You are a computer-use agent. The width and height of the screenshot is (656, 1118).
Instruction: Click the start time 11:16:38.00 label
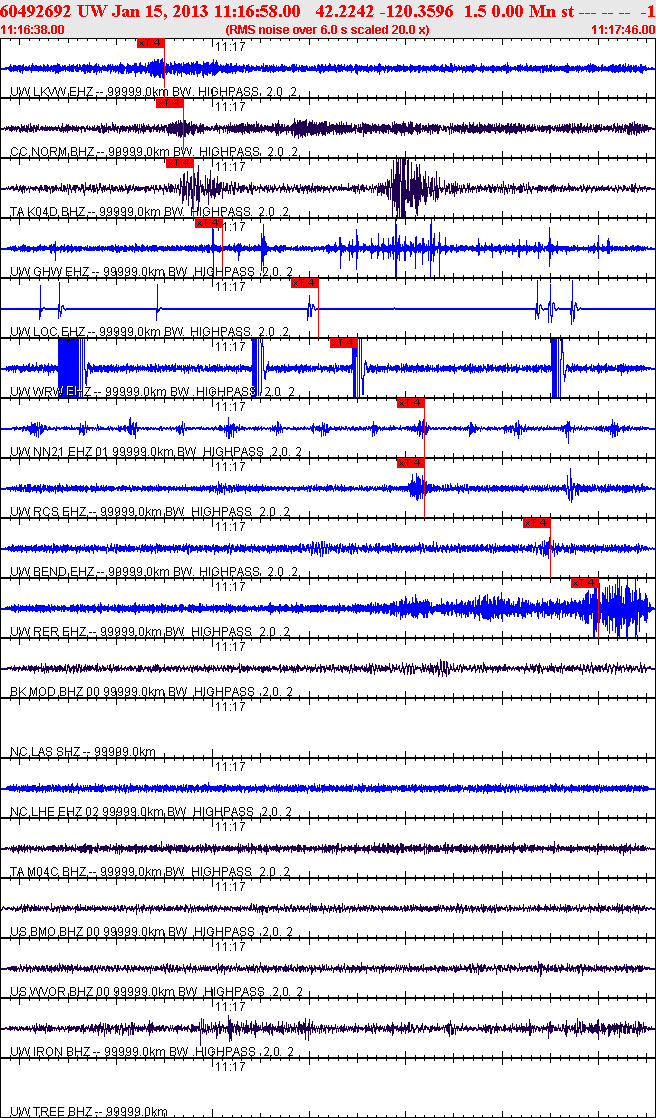tap(33, 30)
